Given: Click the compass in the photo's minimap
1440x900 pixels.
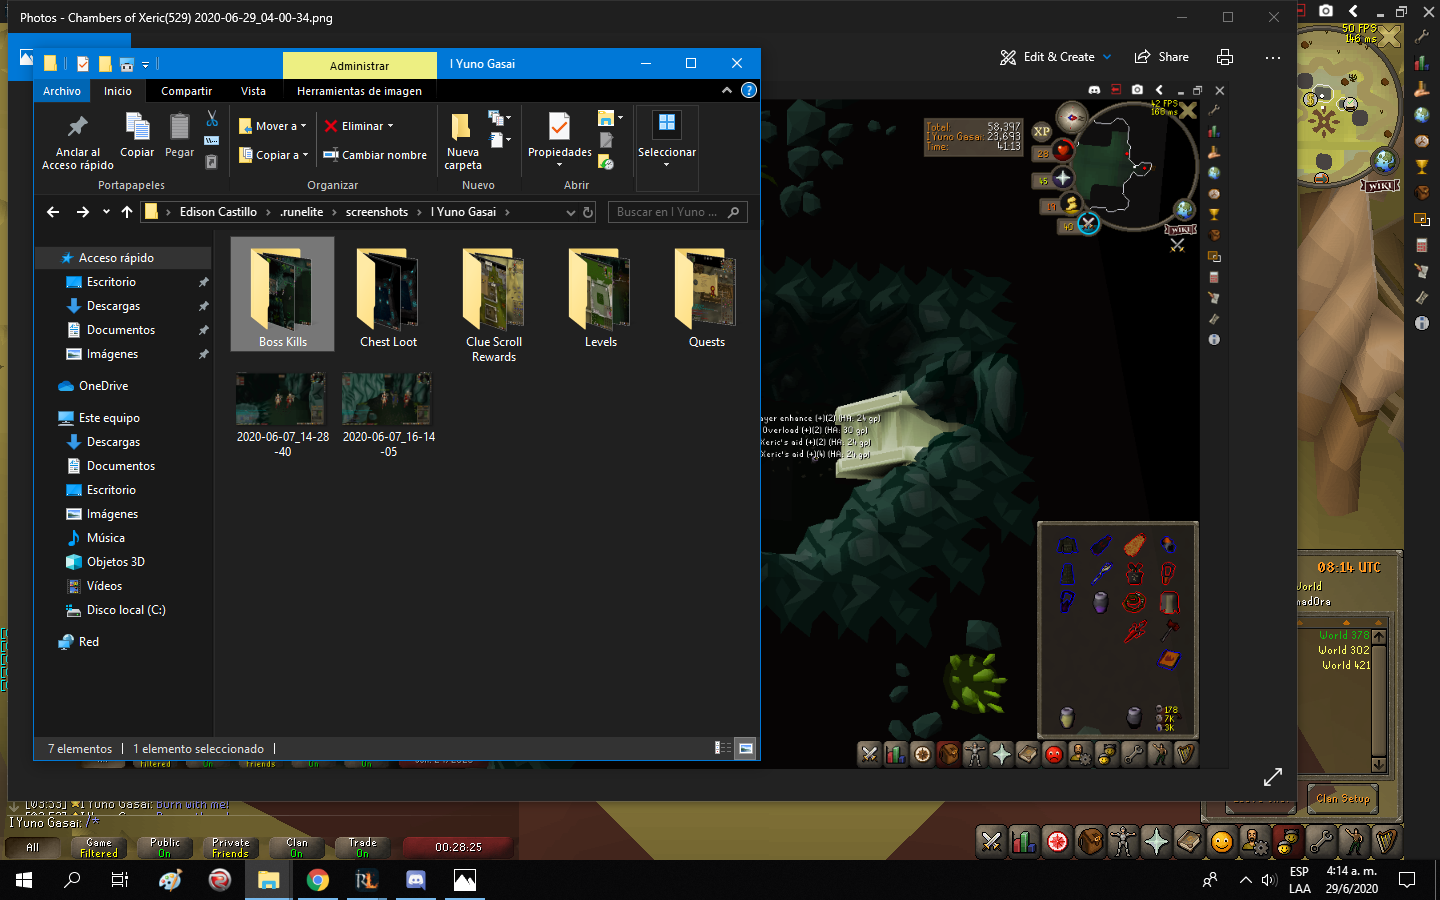Looking at the screenshot, I should 1072,117.
